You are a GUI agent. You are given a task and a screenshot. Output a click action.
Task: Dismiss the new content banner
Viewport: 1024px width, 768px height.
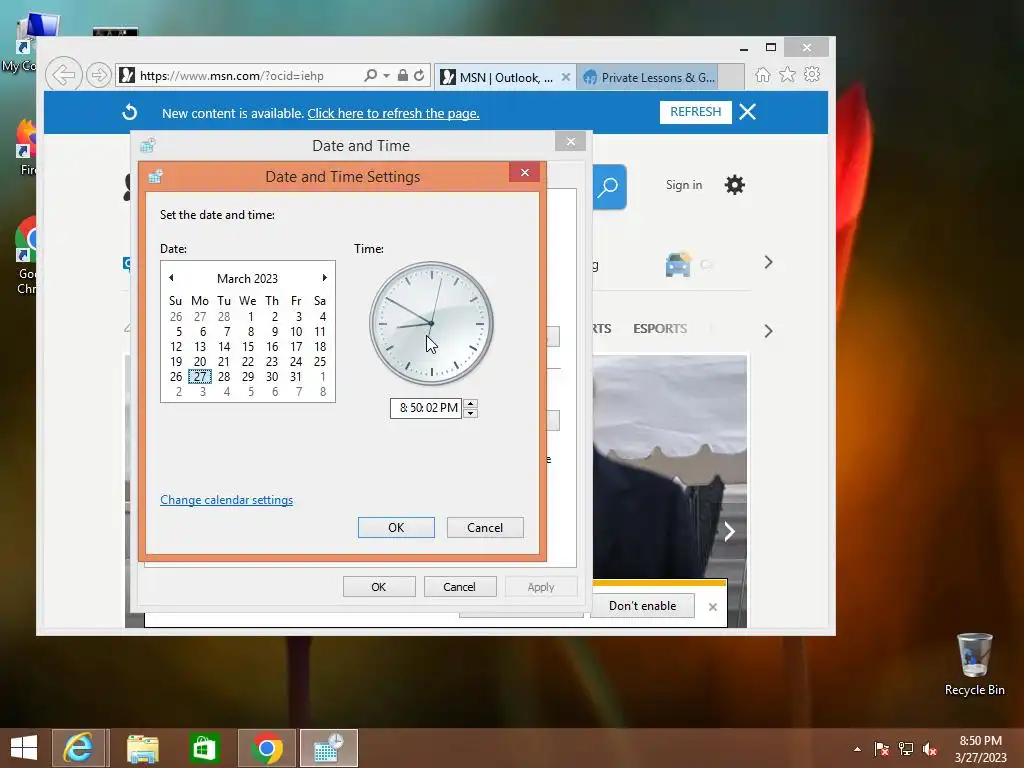point(748,112)
